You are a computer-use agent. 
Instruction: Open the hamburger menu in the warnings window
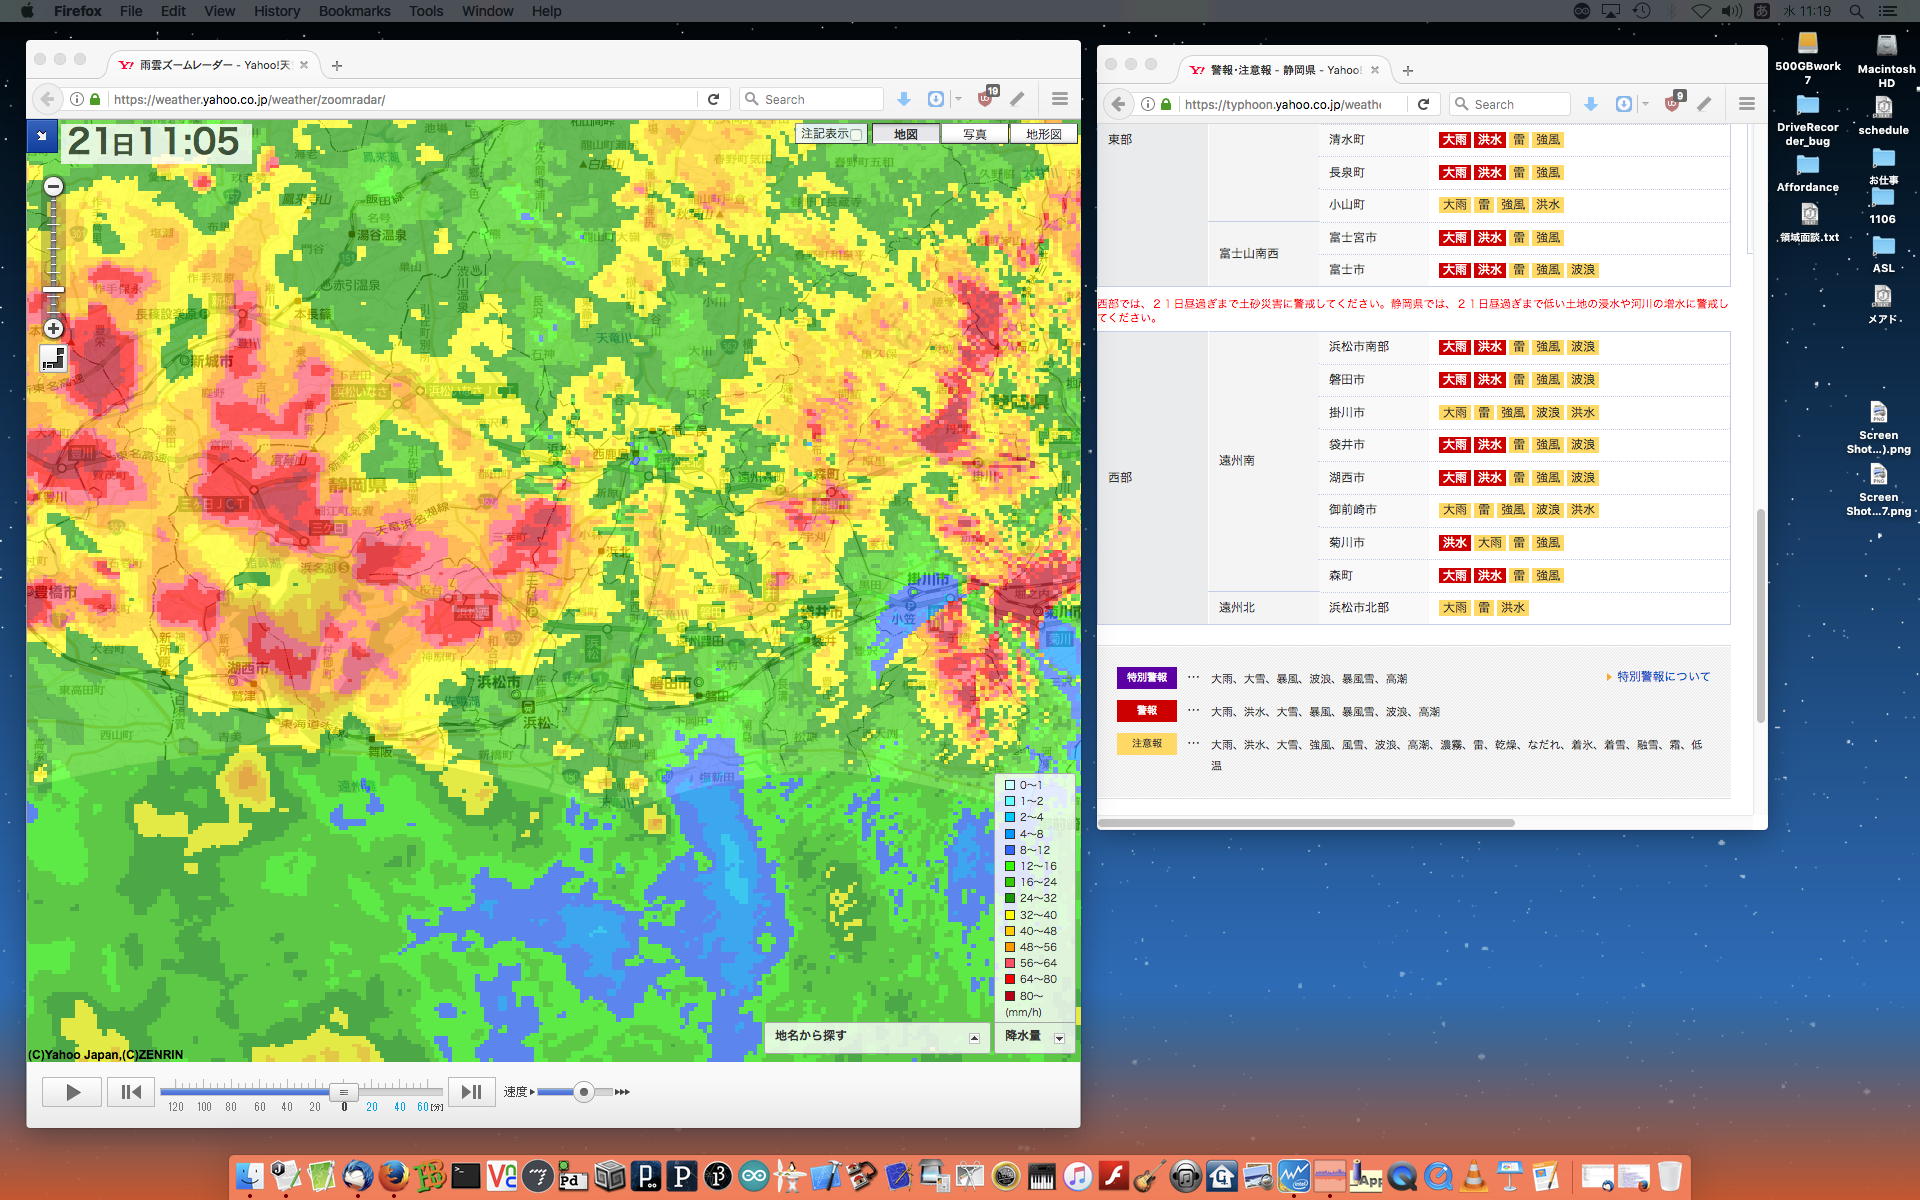(x=1747, y=104)
